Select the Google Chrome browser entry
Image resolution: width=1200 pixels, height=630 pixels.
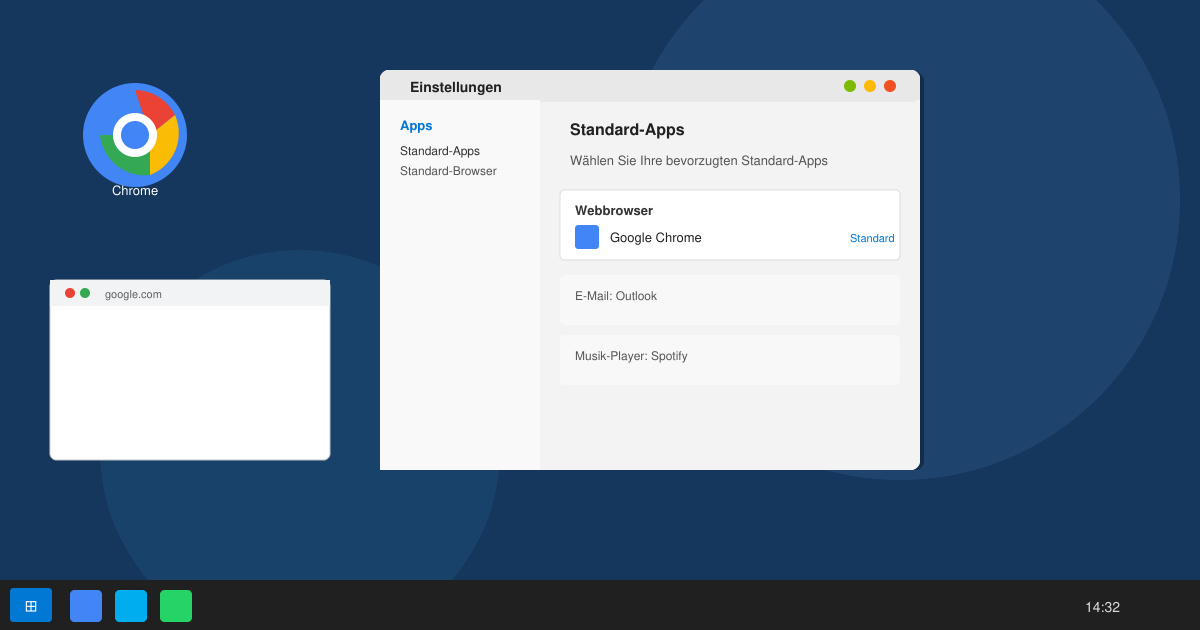point(656,238)
